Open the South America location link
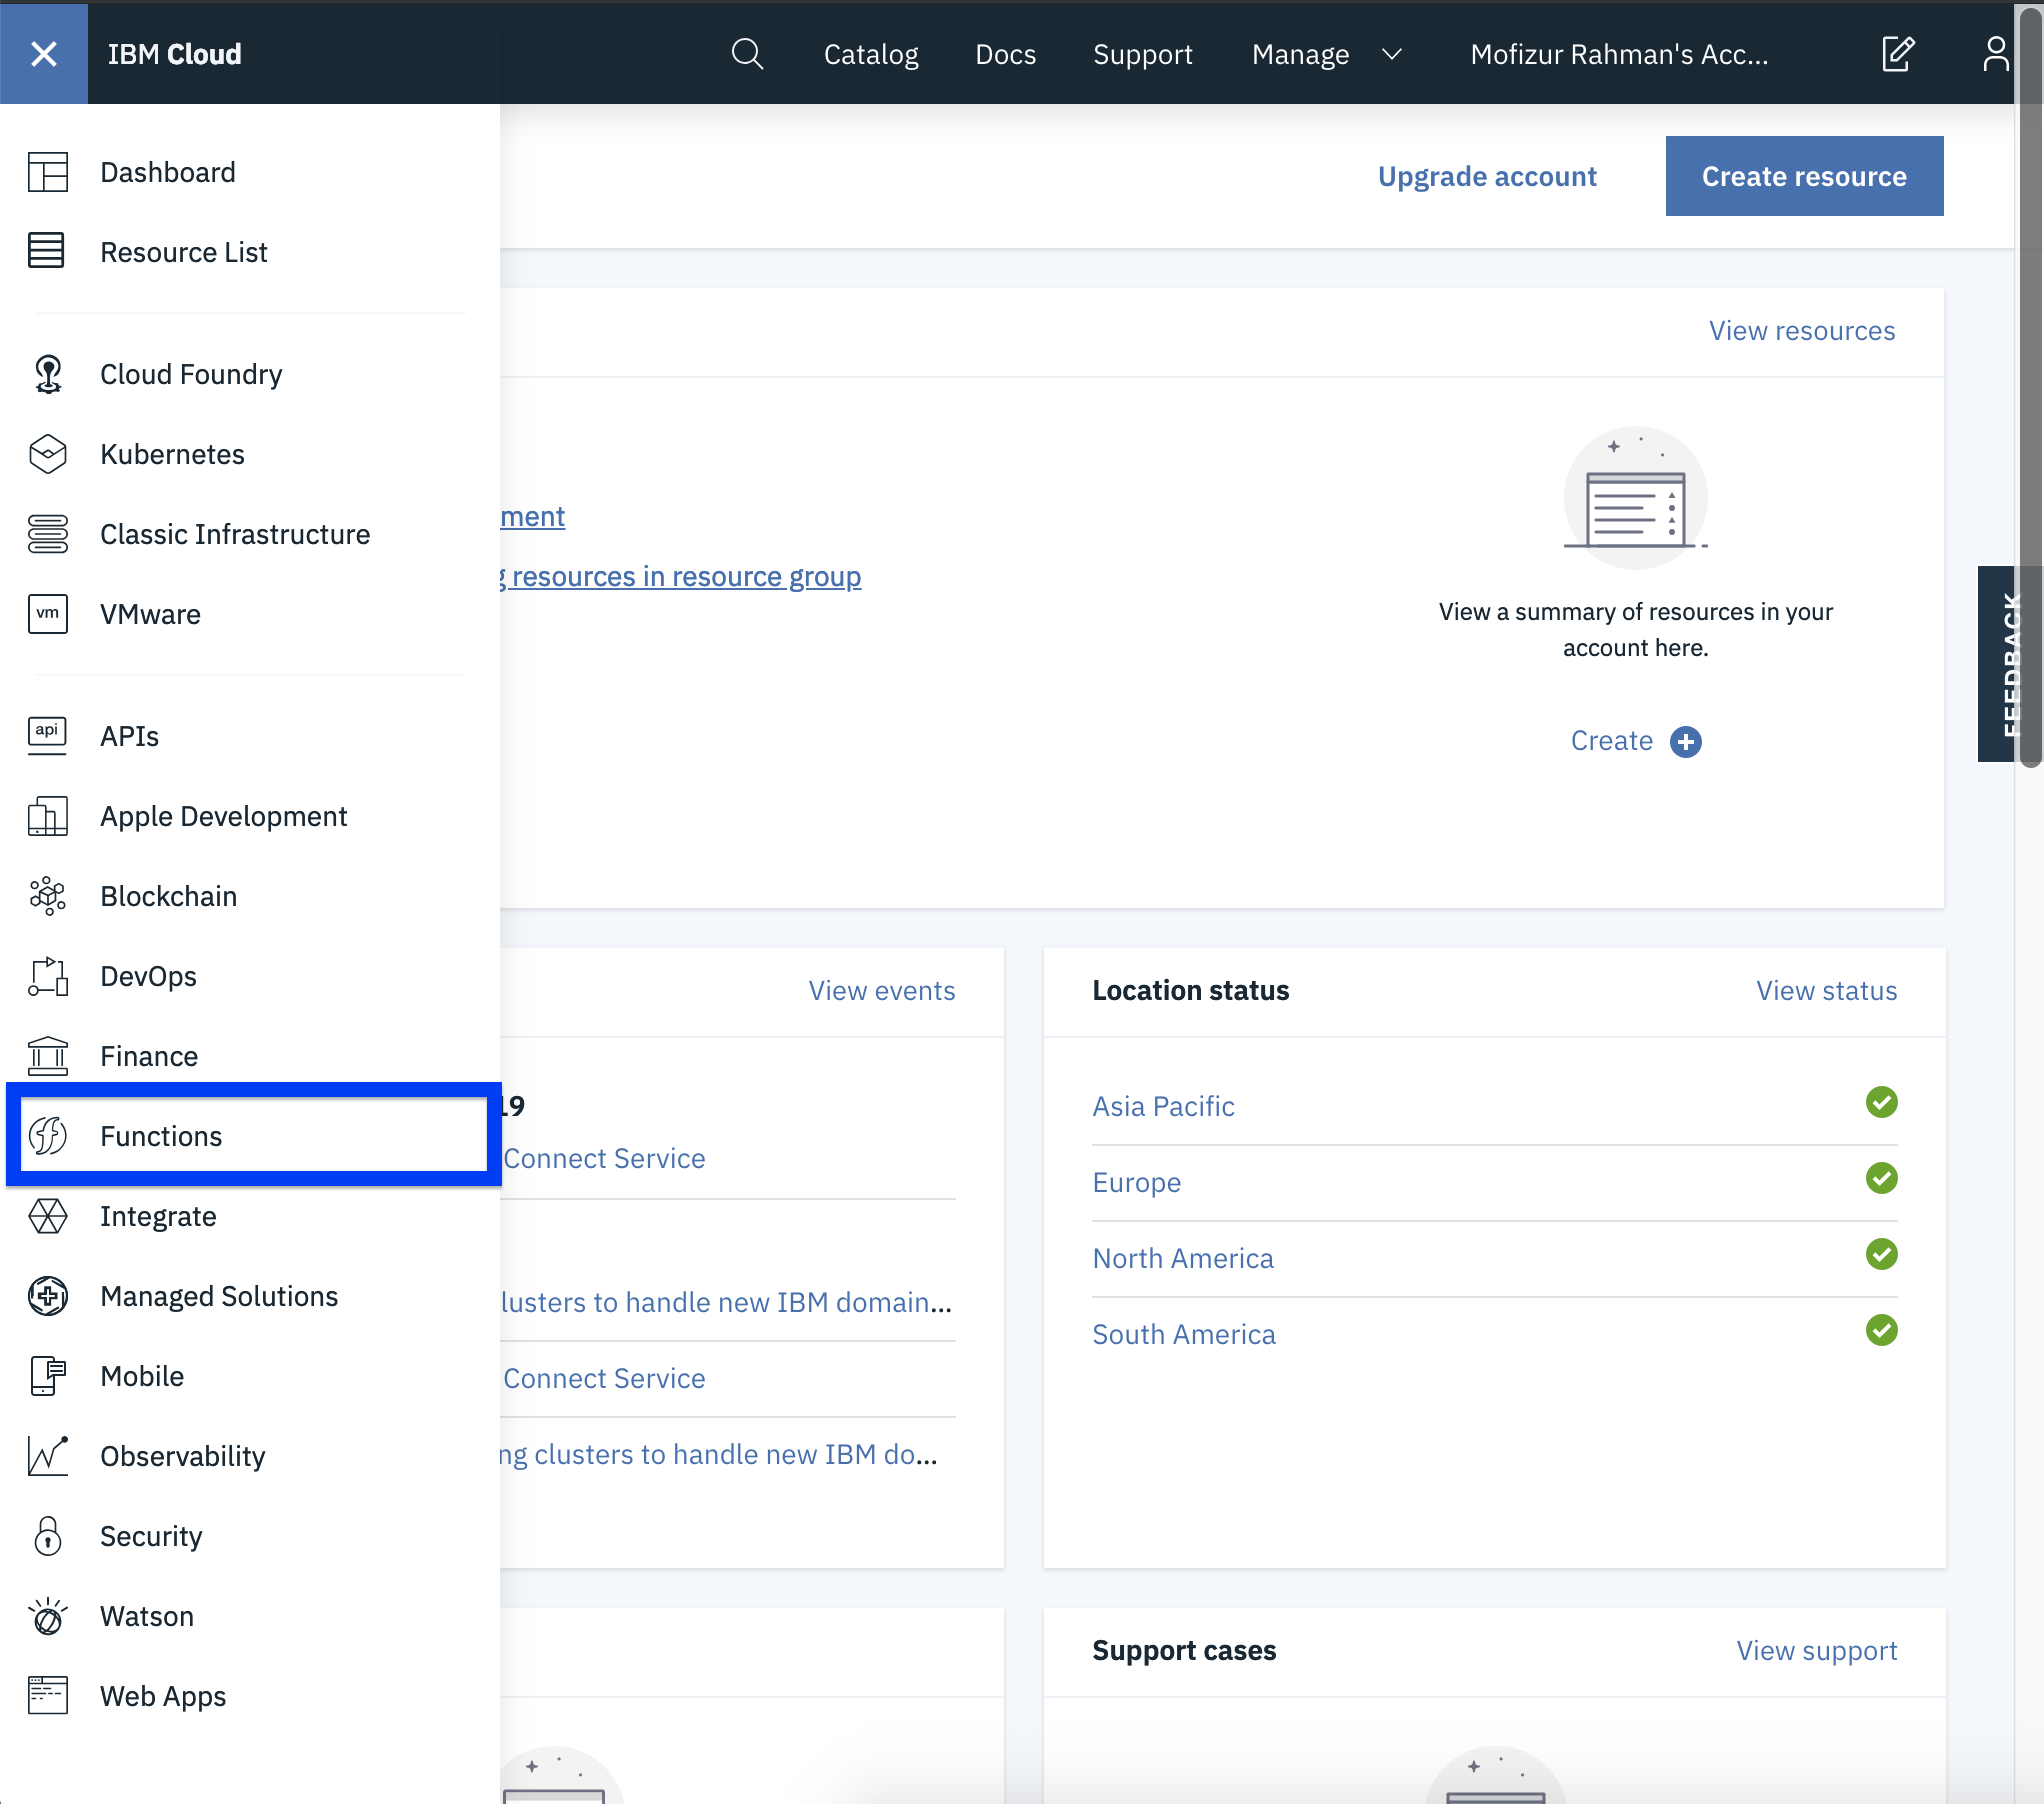Viewport: 2044px width, 1804px height. click(x=1184, y=1334)
